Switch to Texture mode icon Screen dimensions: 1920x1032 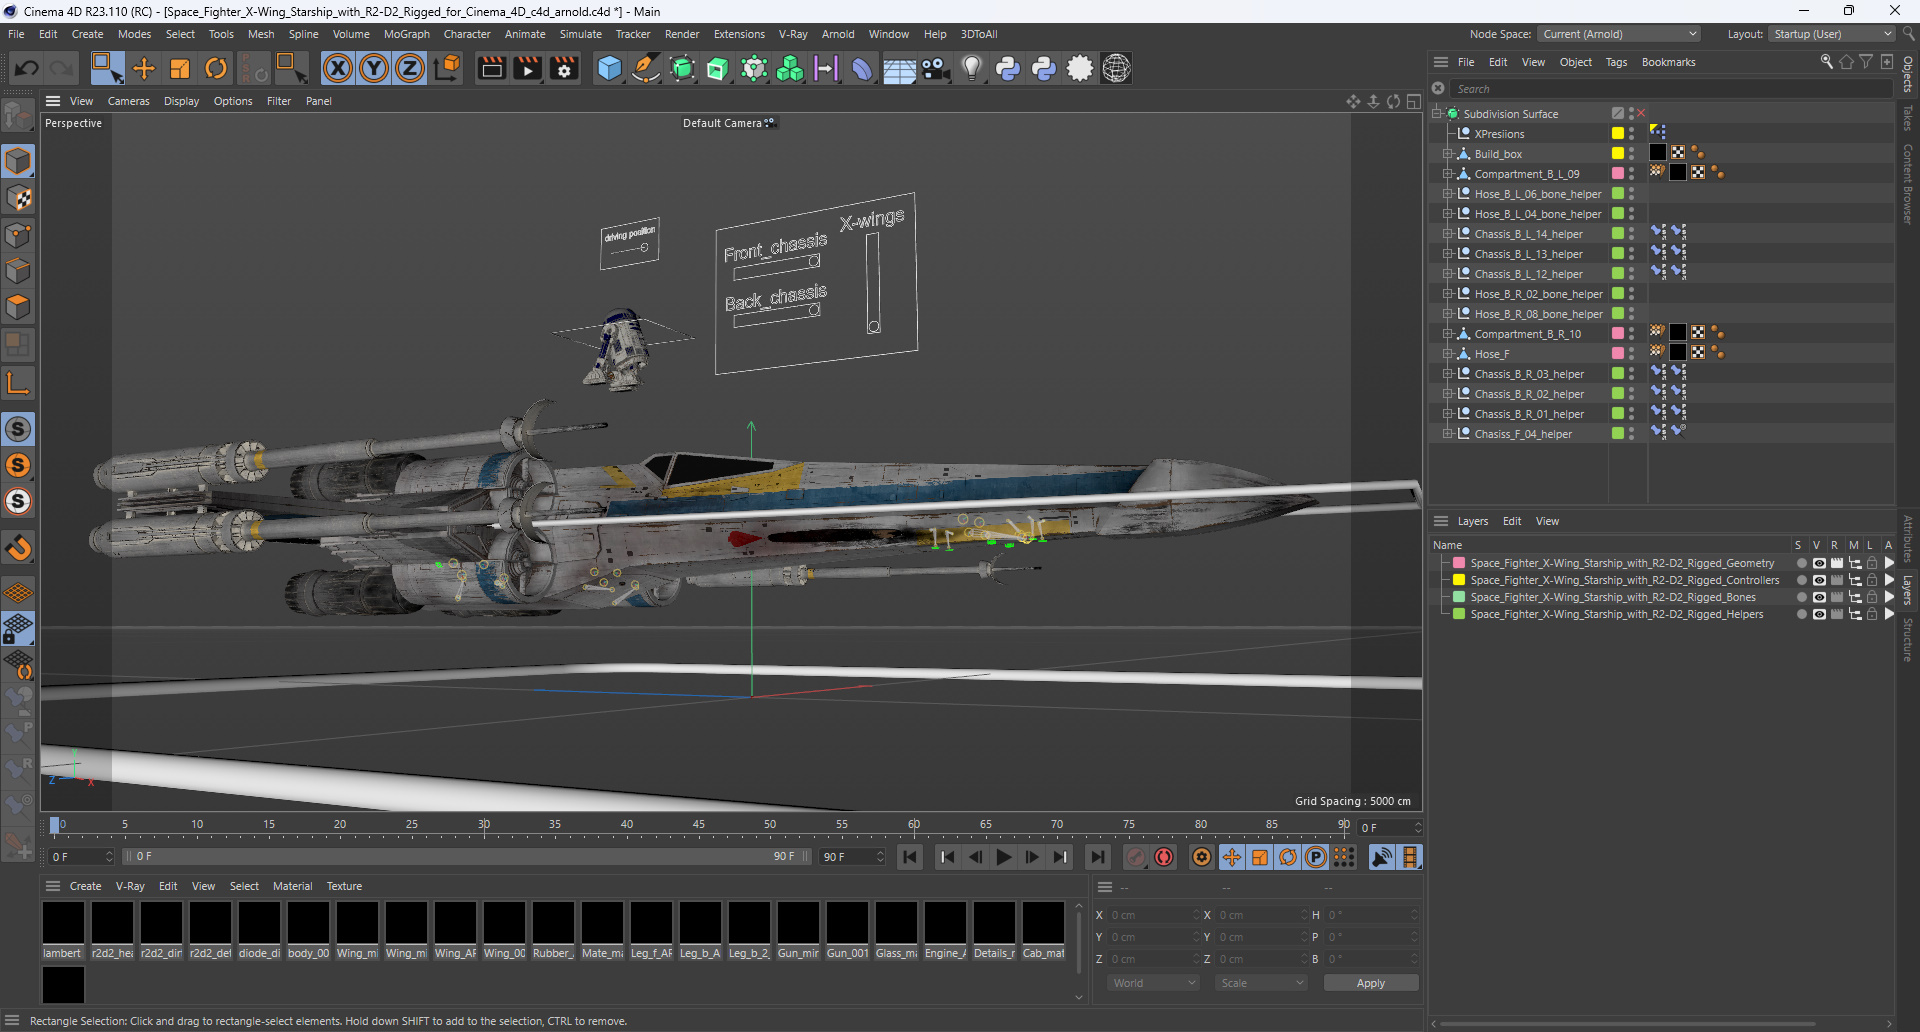pyautogui.click(x=19, y=198)
